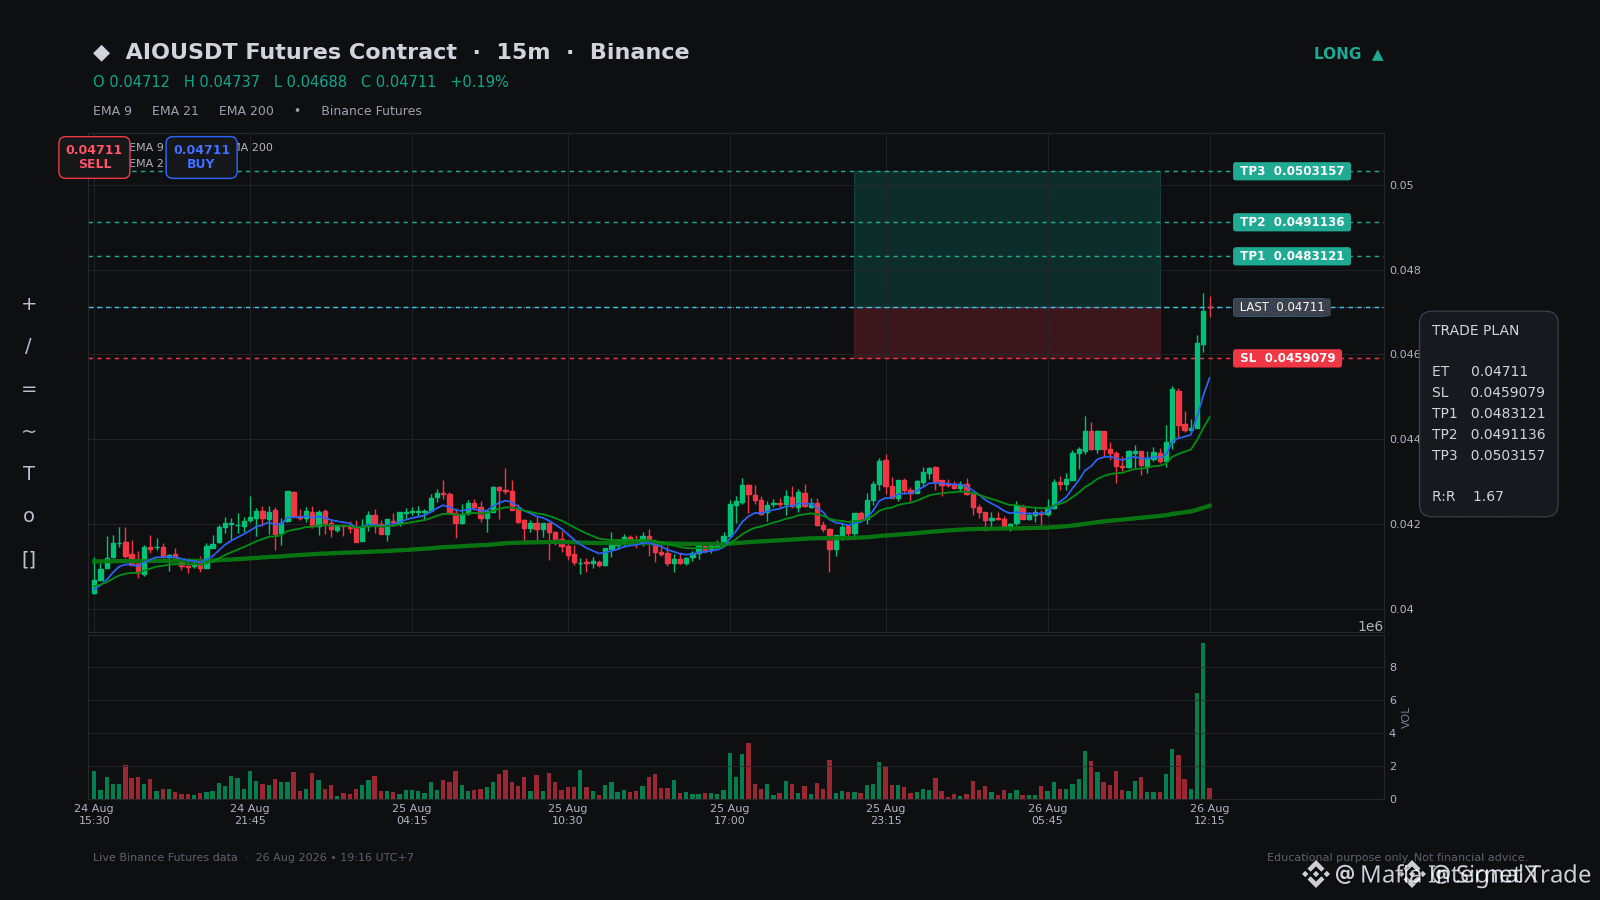Click the 25 Aug 17:00 time label

[730, 815]
